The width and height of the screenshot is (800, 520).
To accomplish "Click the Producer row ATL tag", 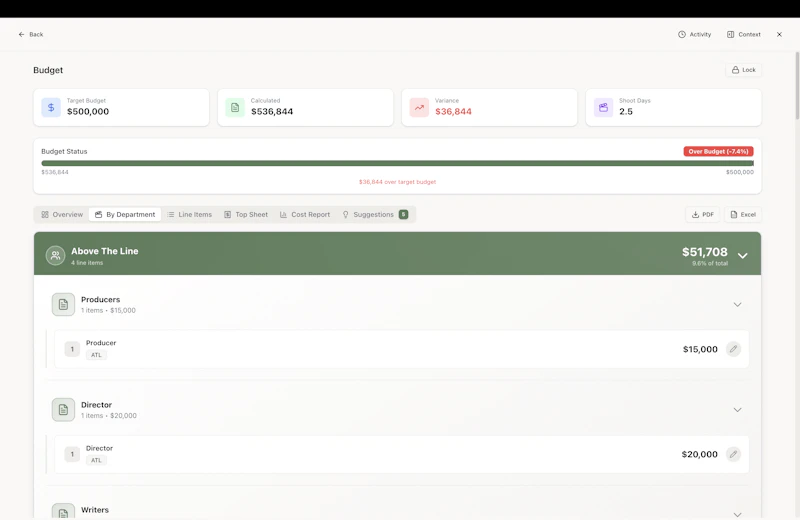I will tap(96, 355).
